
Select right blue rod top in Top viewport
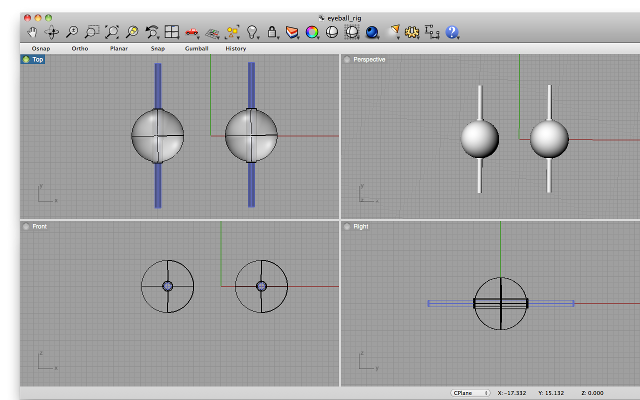pyautogui.click(x=251, y=85)
